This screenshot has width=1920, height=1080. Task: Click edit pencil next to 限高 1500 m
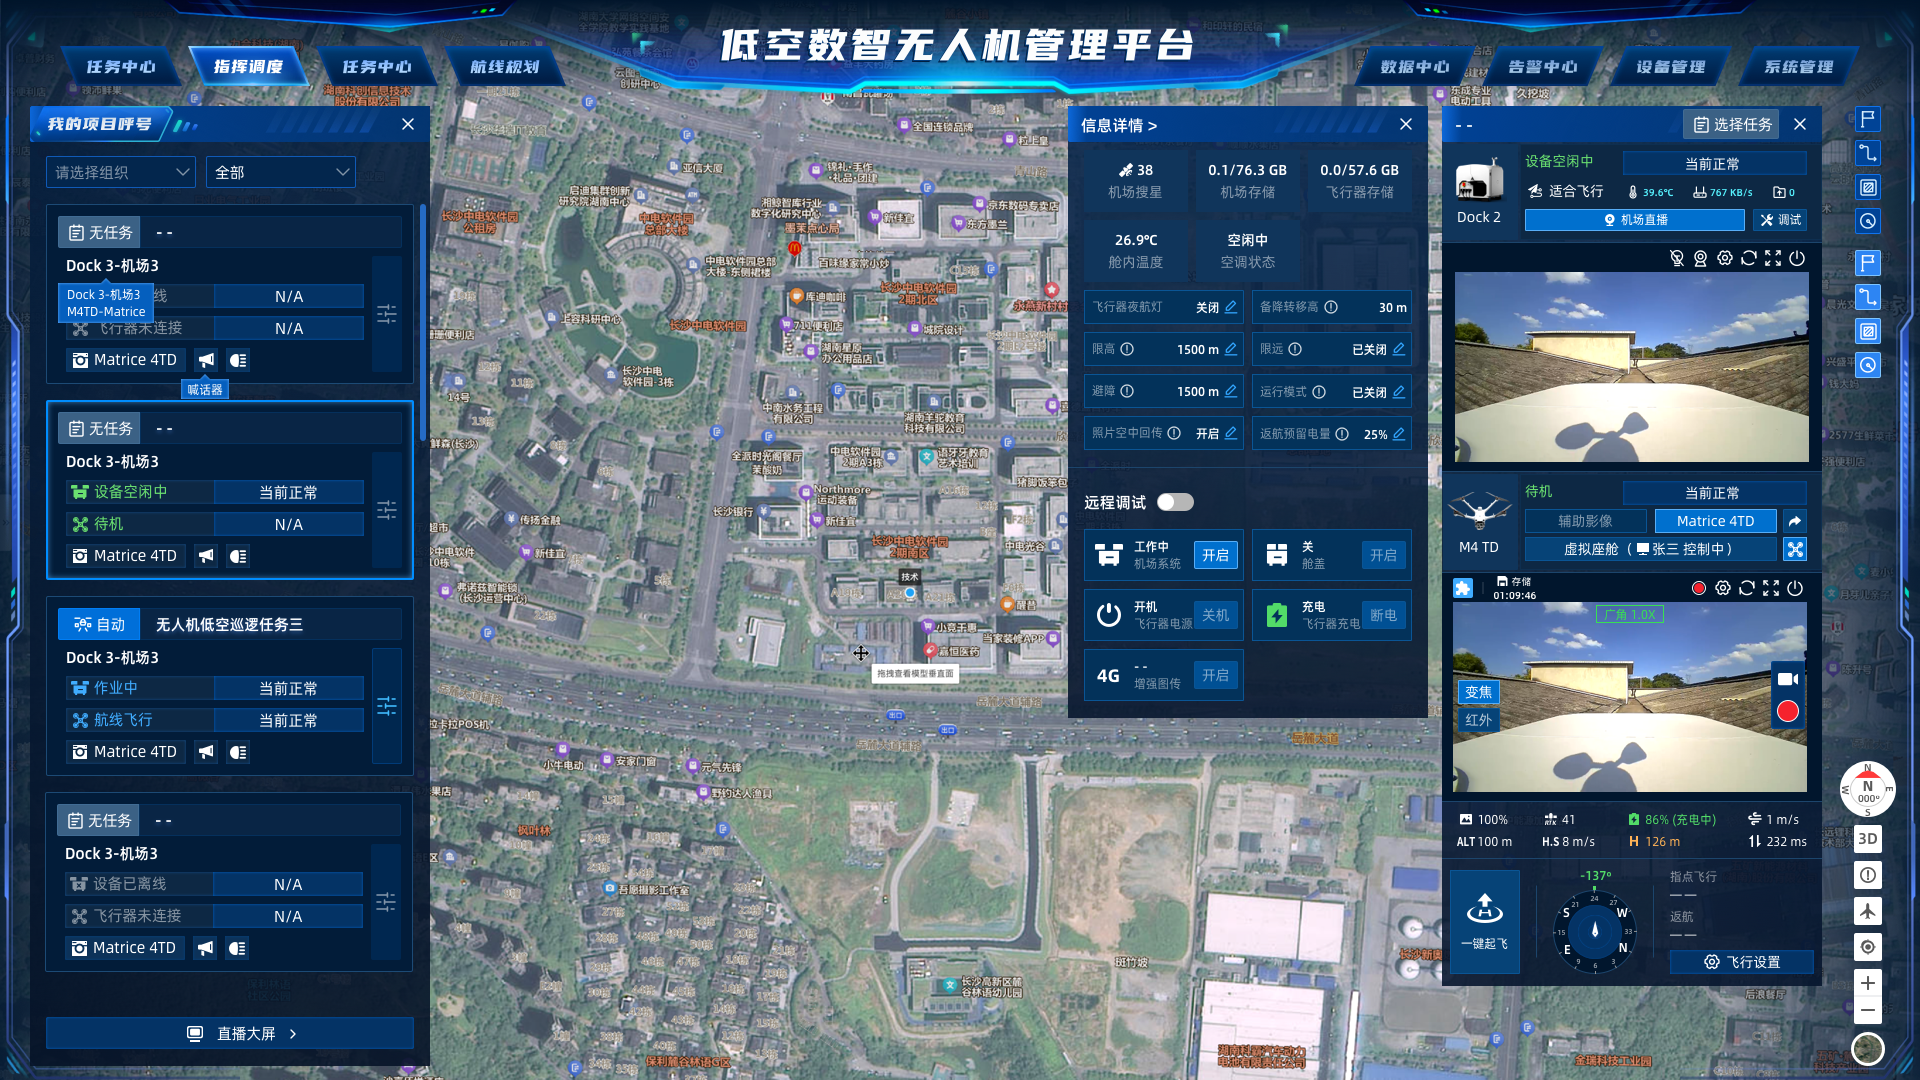pyautogui.click(x=1231, y=349)
